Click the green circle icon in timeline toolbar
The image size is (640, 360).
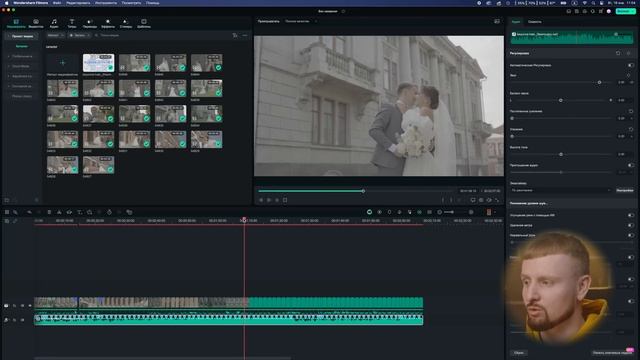point(369,212)
